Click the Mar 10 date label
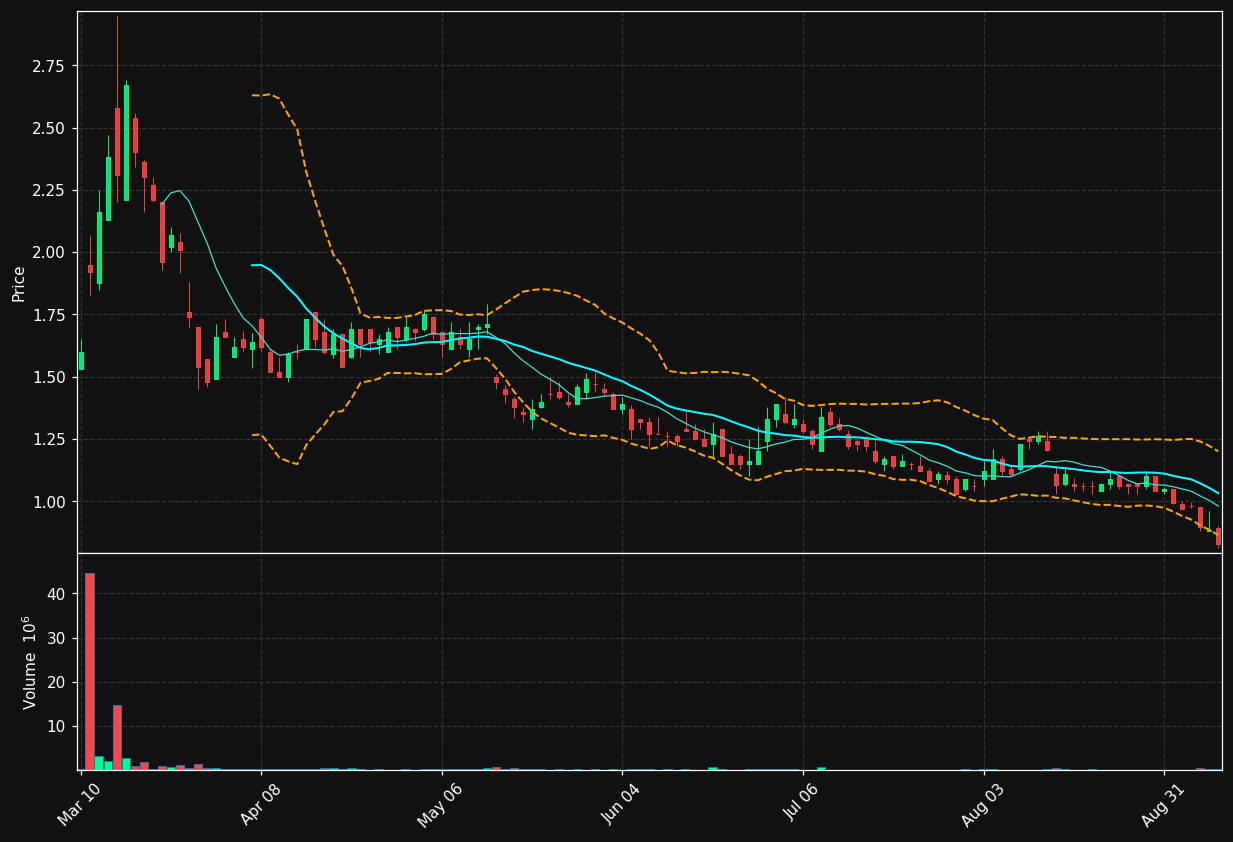The image size is (1233, 842). tap(79, 803)
